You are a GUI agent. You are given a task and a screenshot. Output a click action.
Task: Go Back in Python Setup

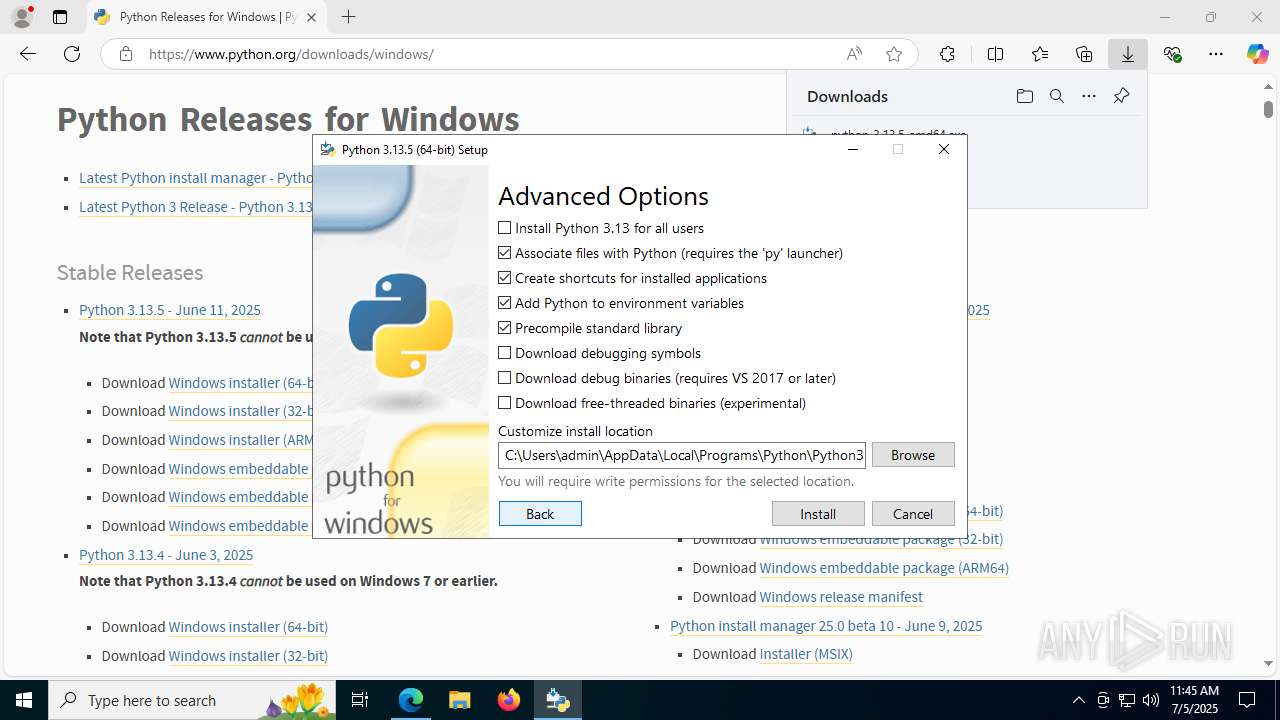[540, 514]
